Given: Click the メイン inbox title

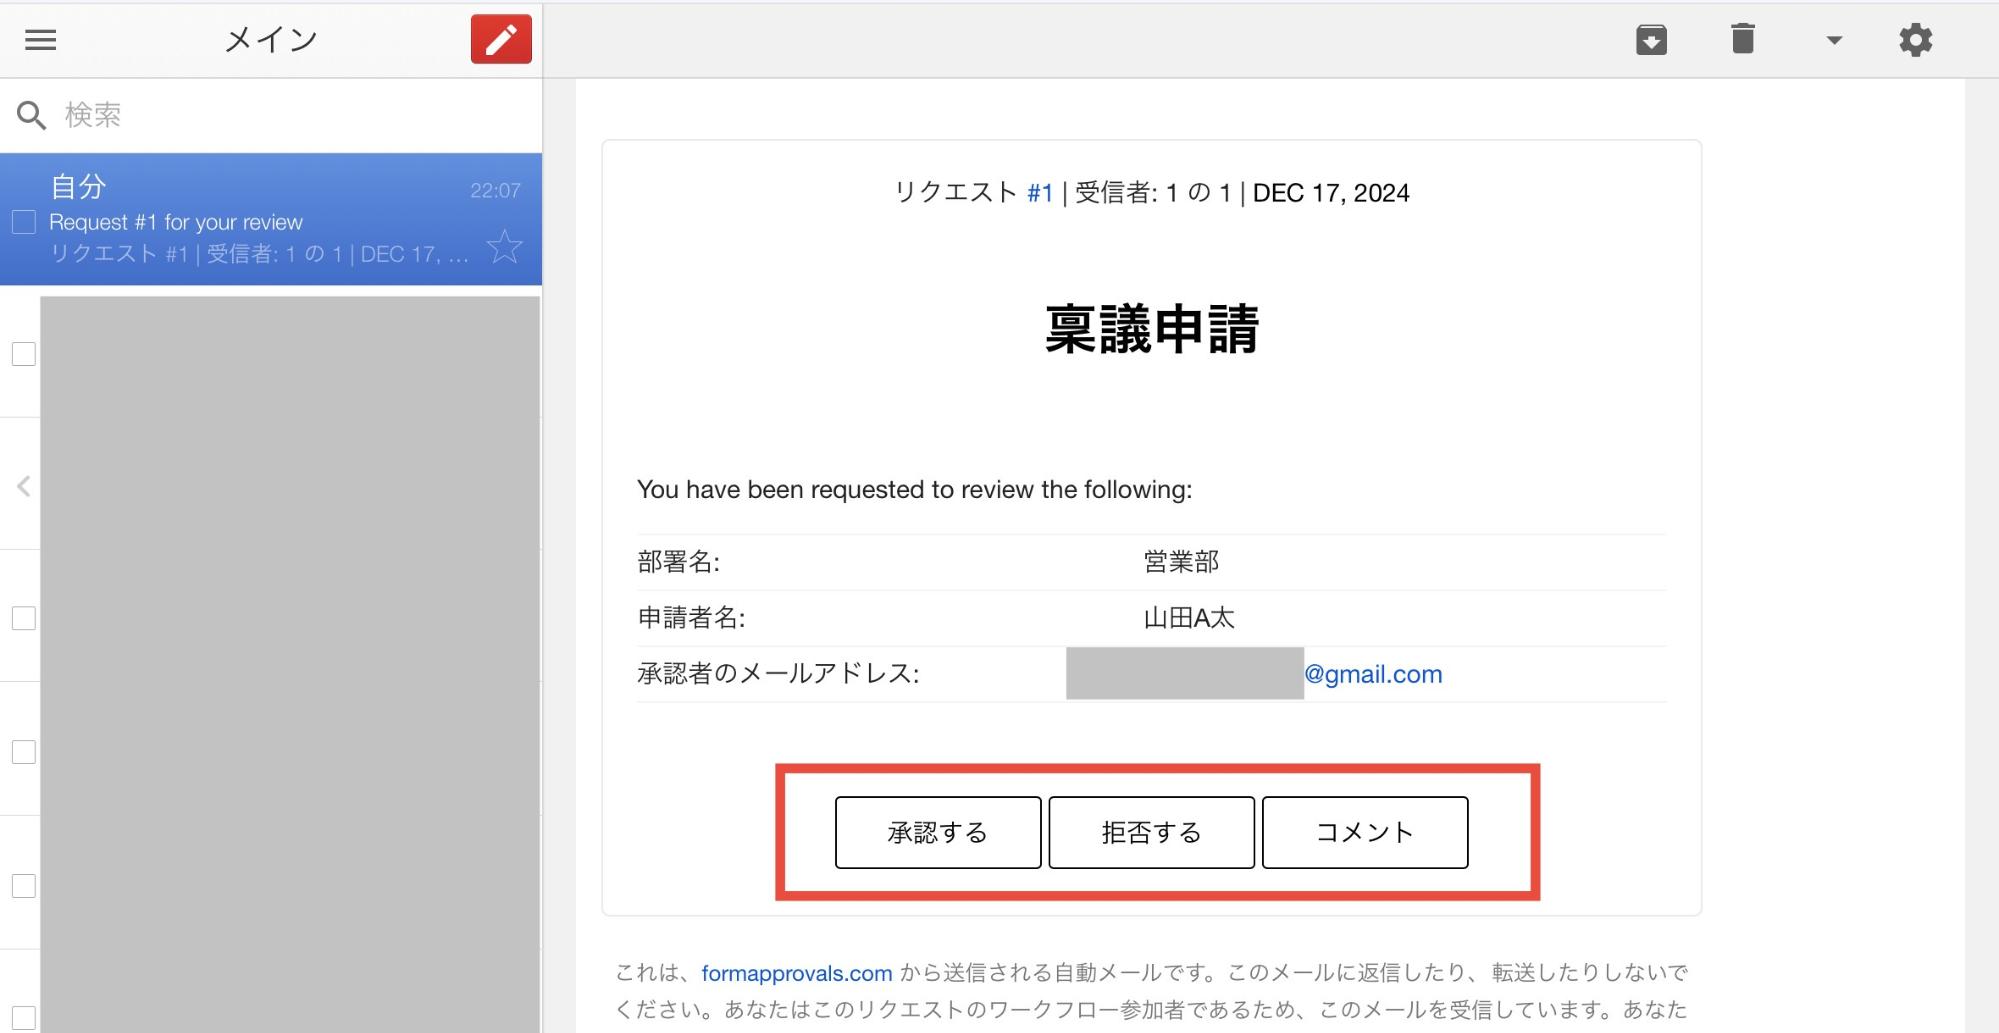Looking at the screenshot, I should tap(271, 40).
